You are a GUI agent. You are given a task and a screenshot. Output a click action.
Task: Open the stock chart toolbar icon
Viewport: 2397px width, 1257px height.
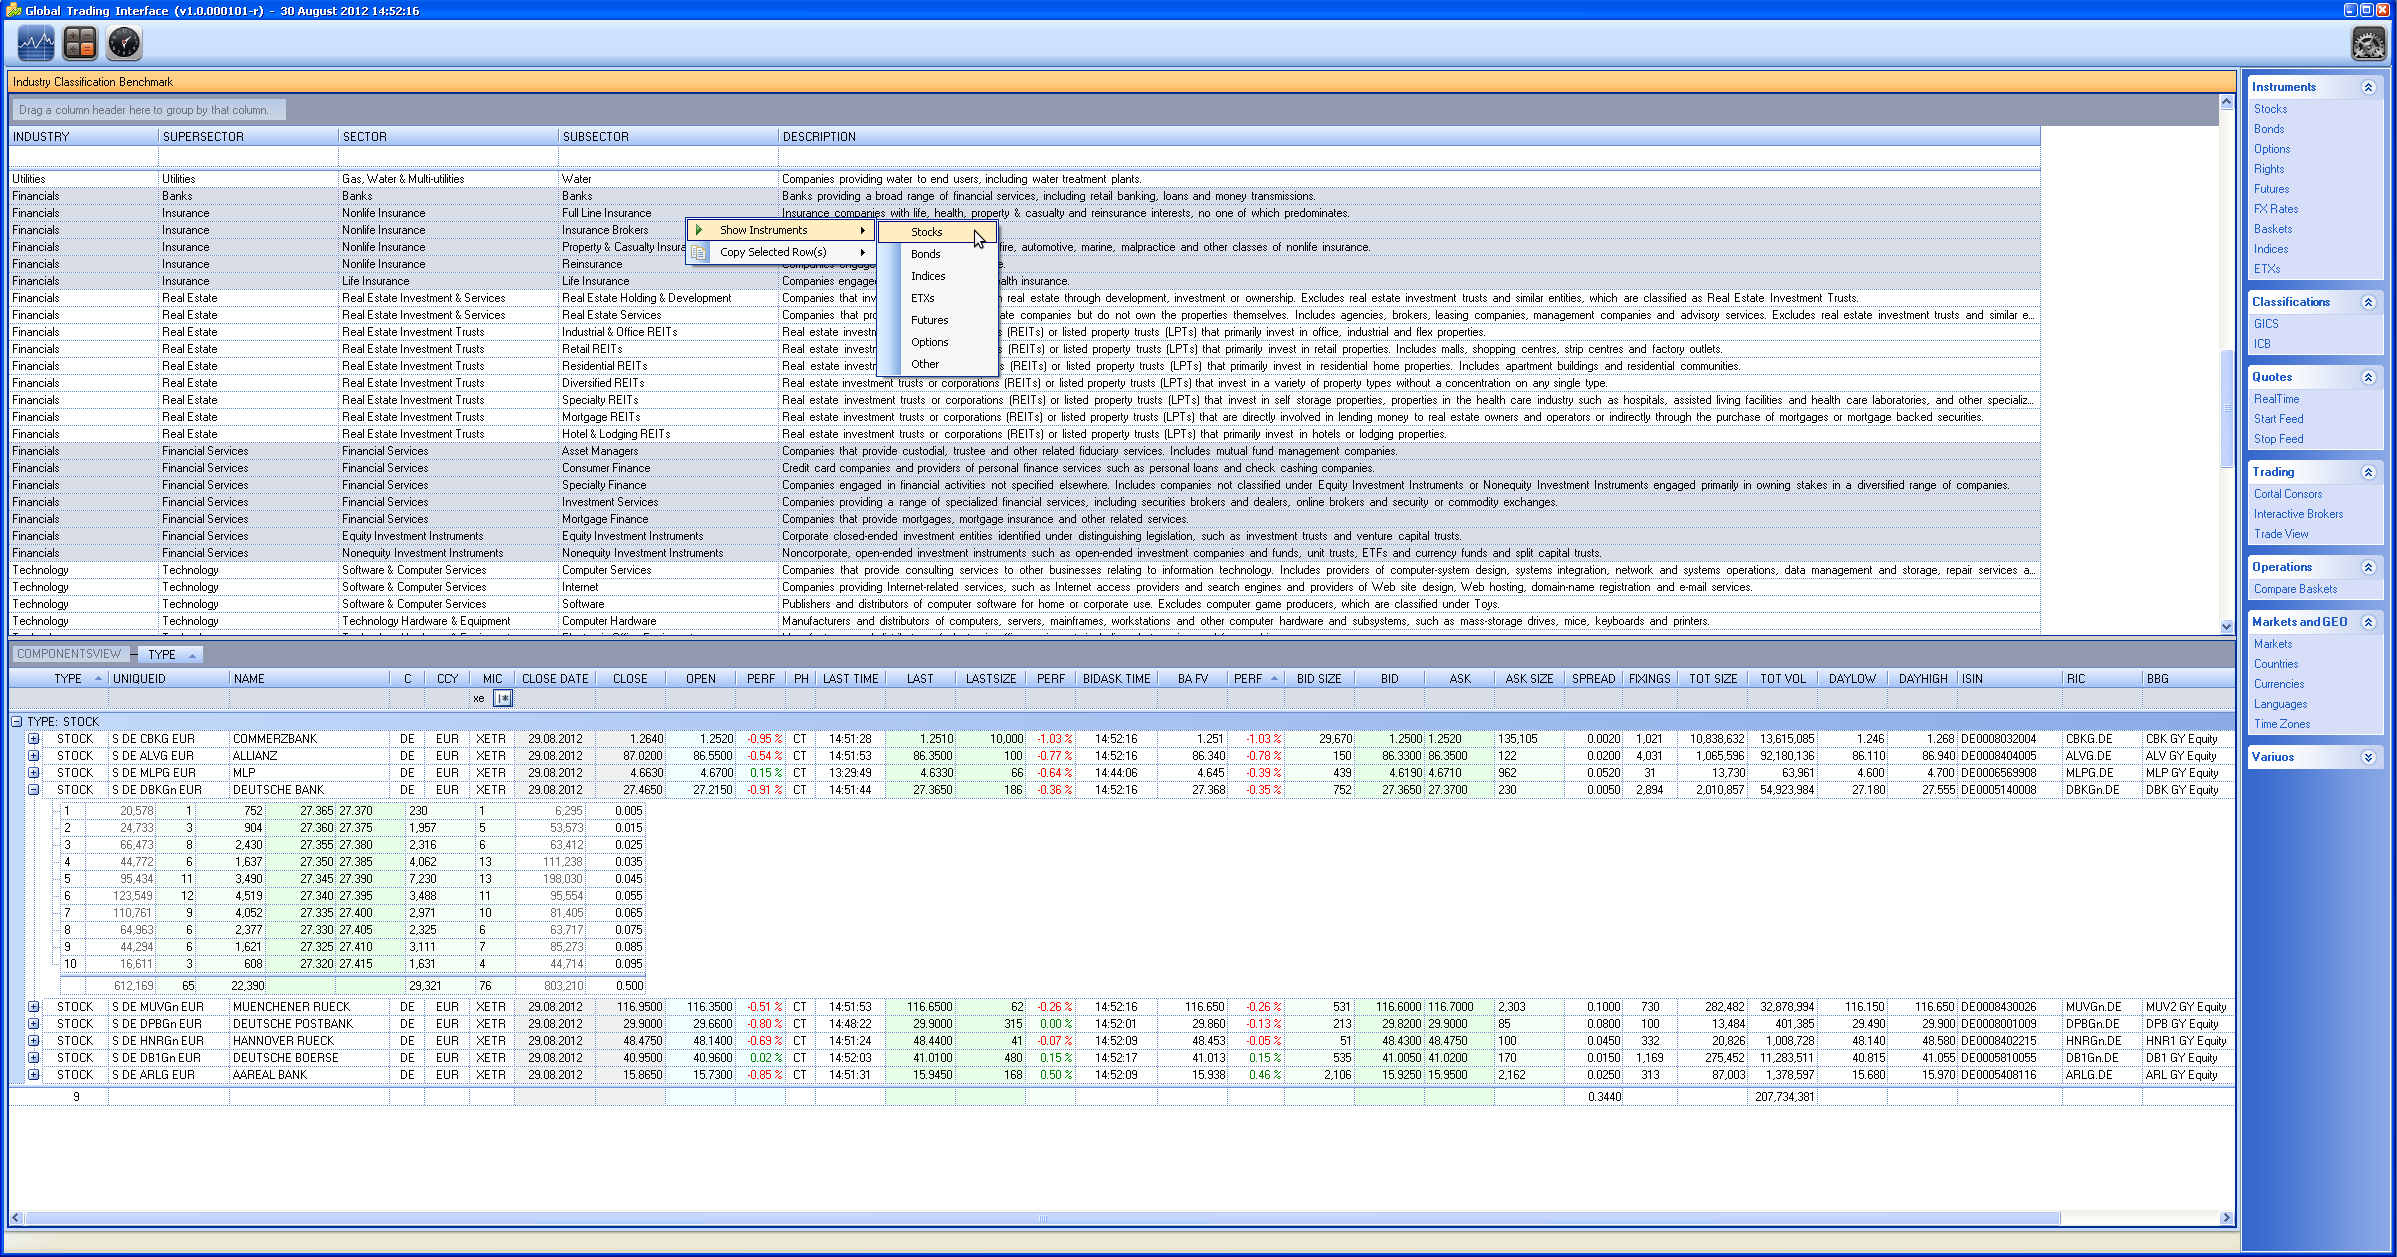(36, 43)
